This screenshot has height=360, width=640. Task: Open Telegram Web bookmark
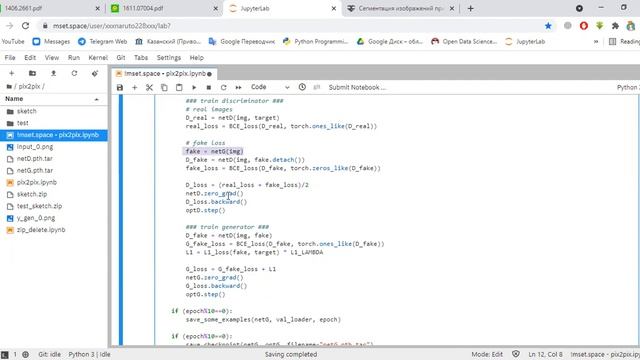[102, 42]
